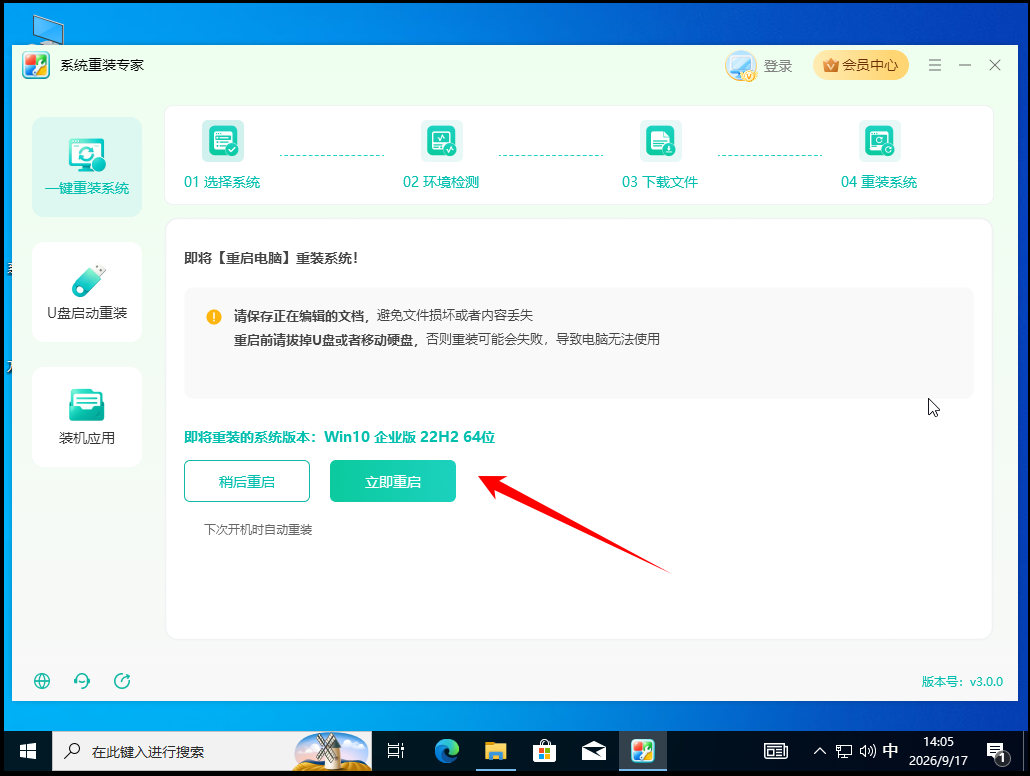This screenshot has height=776, width=1030.
Task: Click the 02 环境检测 step icon
Action: pyautogui.click(x=441, y=141)
